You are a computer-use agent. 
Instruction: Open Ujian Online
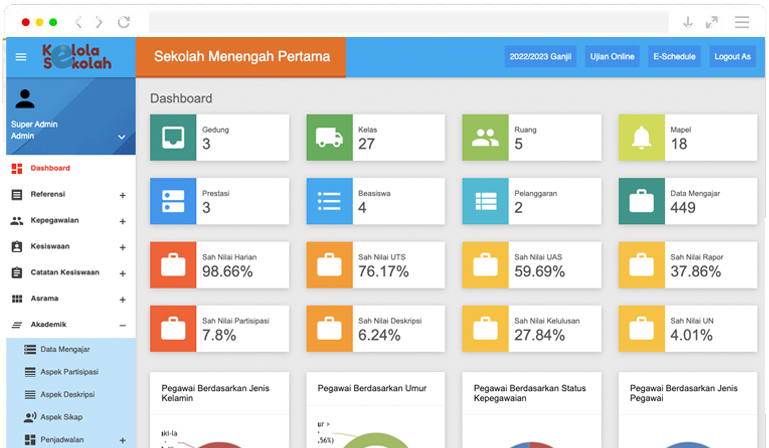[x=612, y=56]
